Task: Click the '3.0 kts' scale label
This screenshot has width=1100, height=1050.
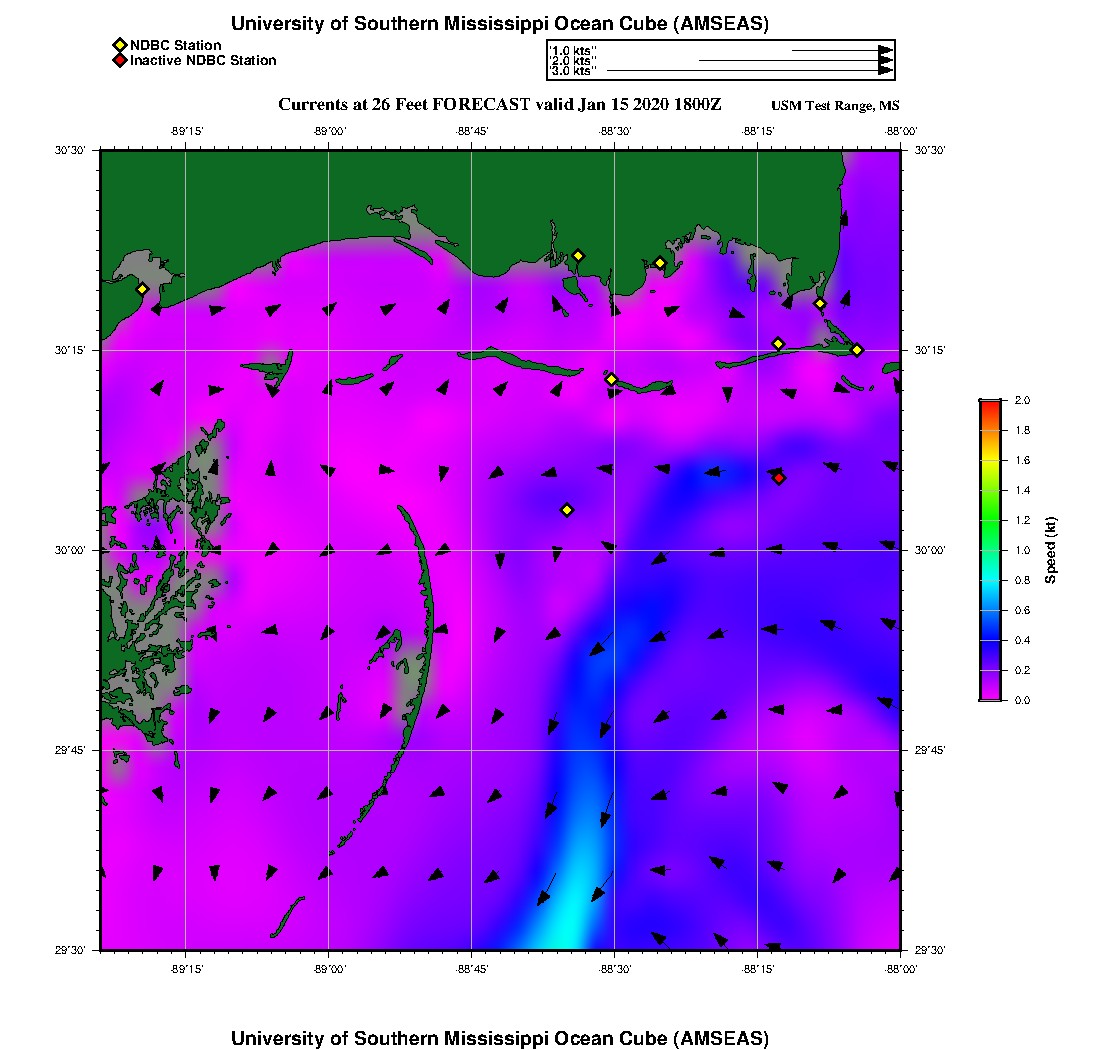Action: [x=572, y=71]
